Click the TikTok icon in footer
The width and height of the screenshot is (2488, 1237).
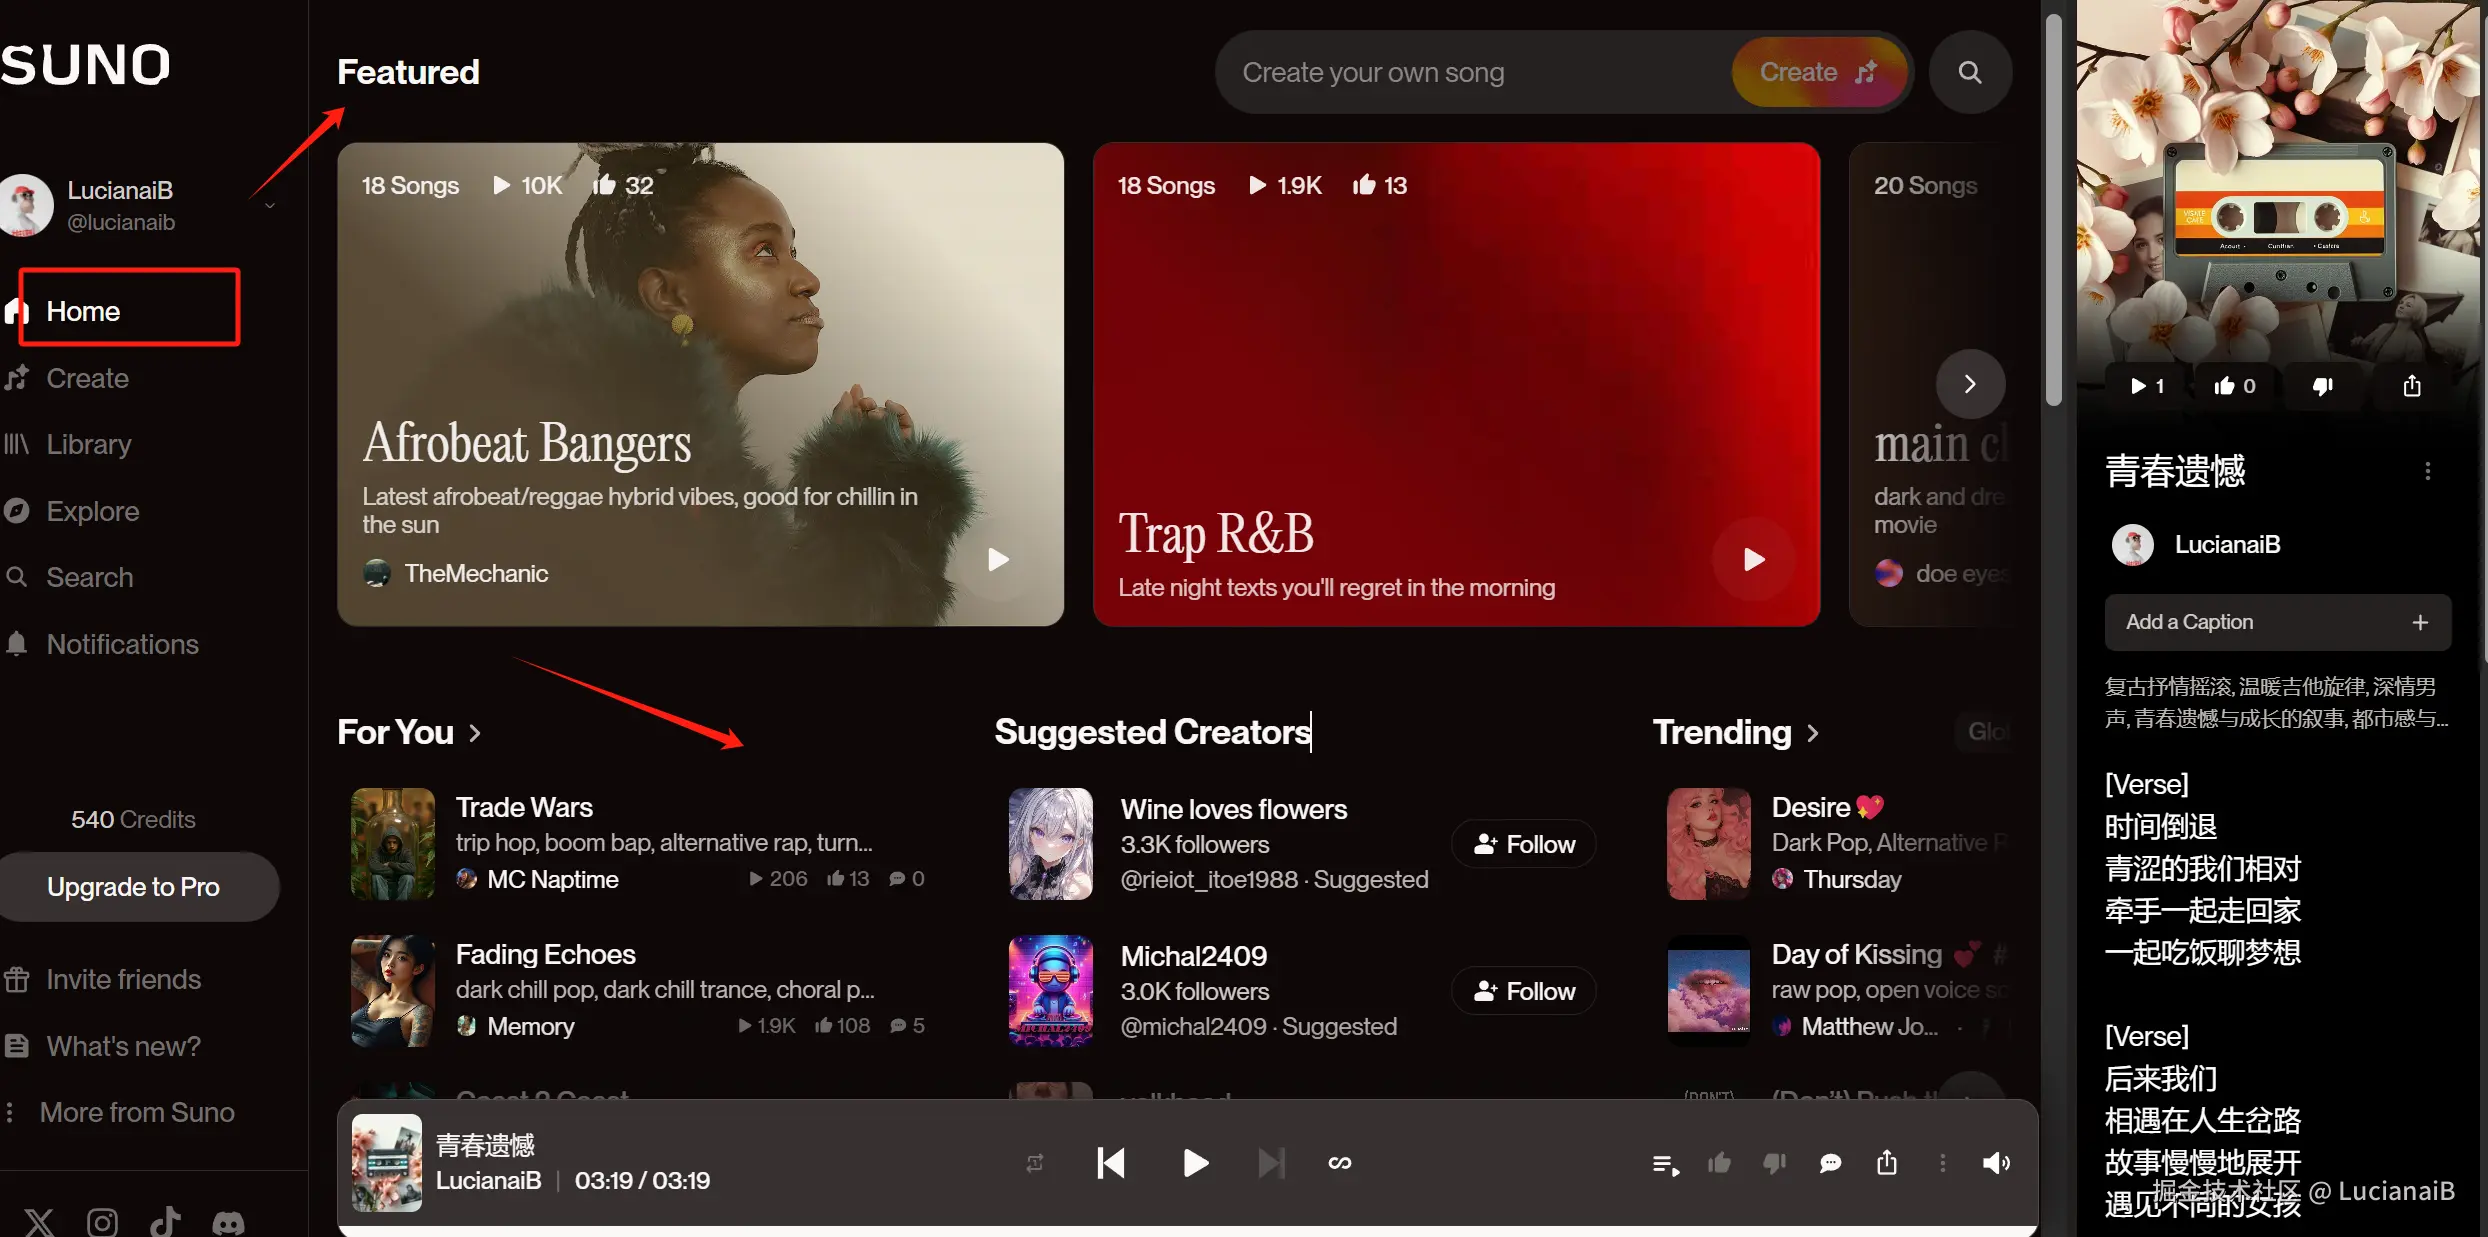click(x=165, y=1221)
